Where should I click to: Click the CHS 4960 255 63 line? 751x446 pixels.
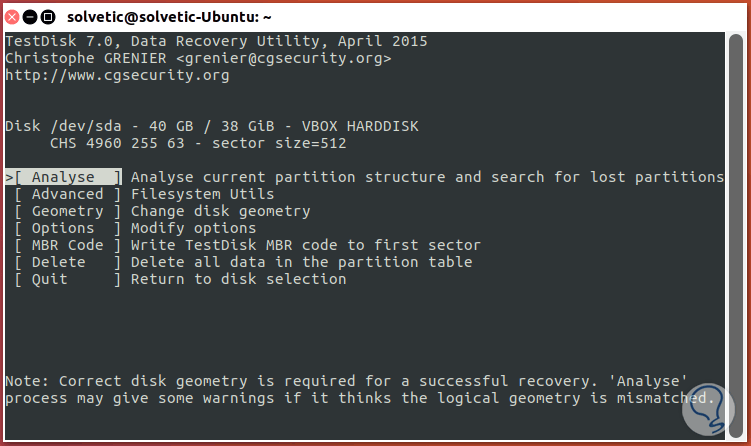click(187, 143)
